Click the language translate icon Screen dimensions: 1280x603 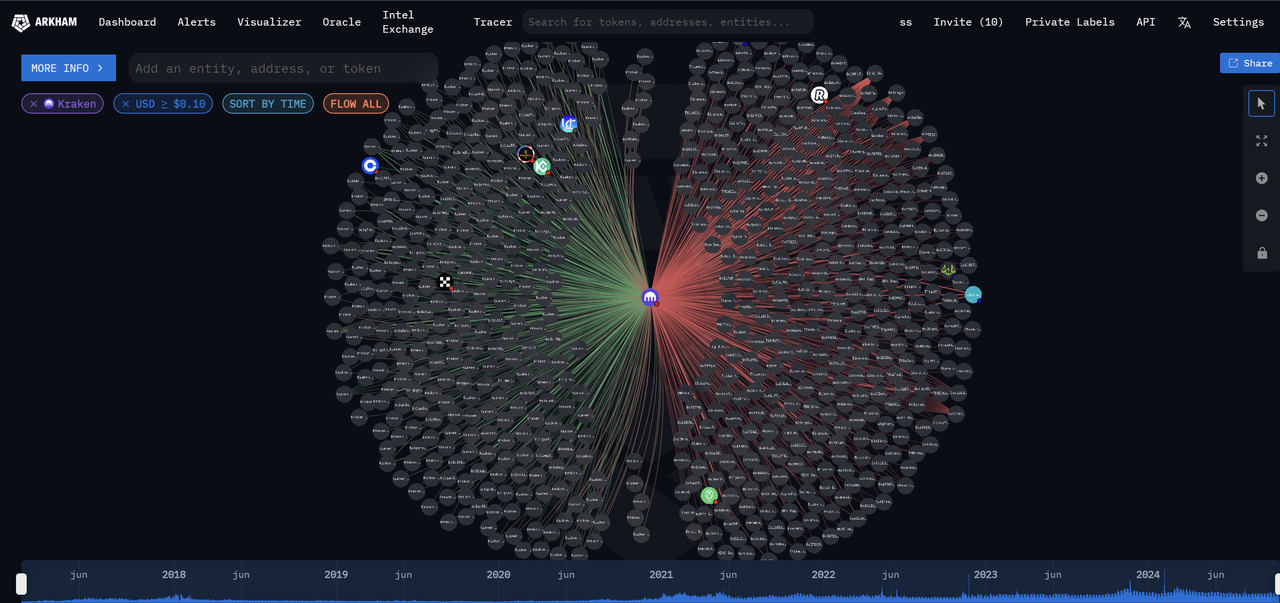click(x=1184, y=22)
